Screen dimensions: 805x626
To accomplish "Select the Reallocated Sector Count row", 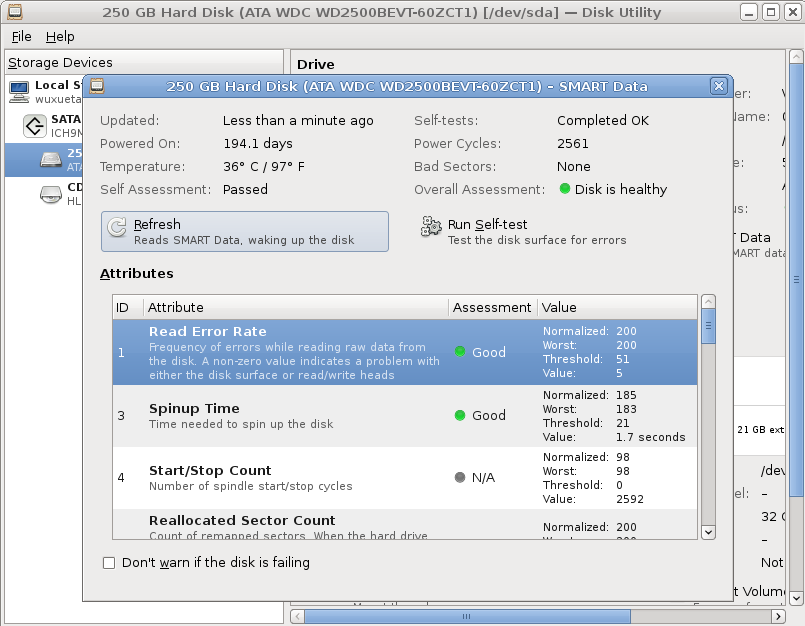I will pos(405,524).
